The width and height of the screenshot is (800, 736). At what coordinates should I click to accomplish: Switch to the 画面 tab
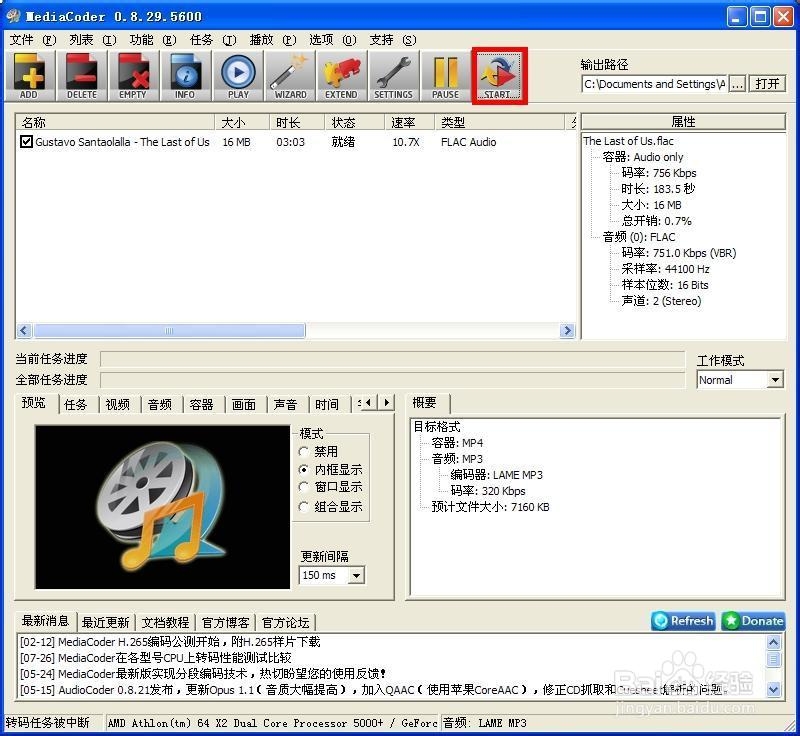[244, 405]
